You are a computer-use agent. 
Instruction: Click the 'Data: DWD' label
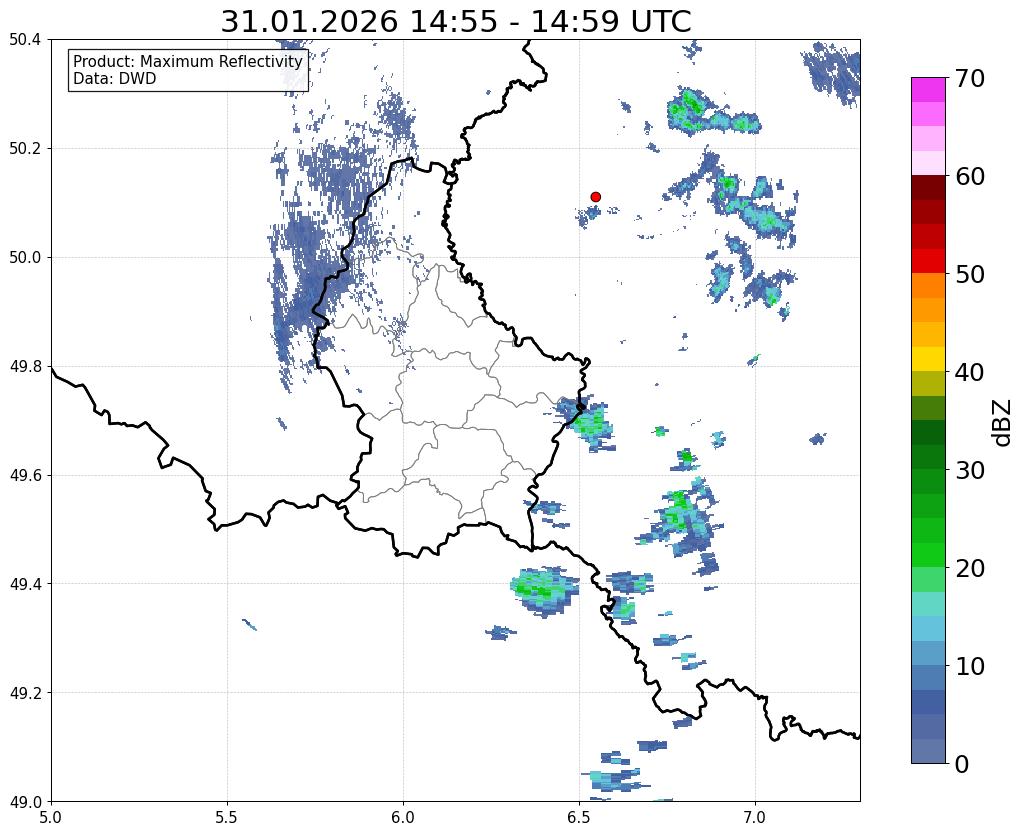pyautogui.click(x=115, y=79)
